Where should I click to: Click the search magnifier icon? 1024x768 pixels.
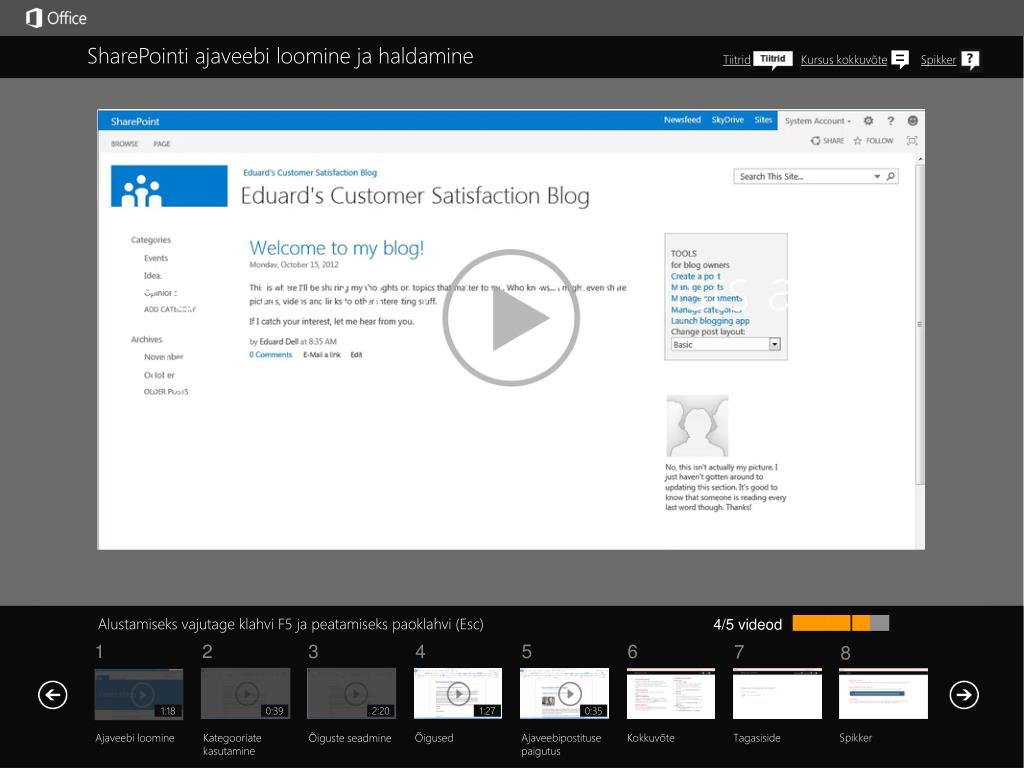click(x=891, y=176)
